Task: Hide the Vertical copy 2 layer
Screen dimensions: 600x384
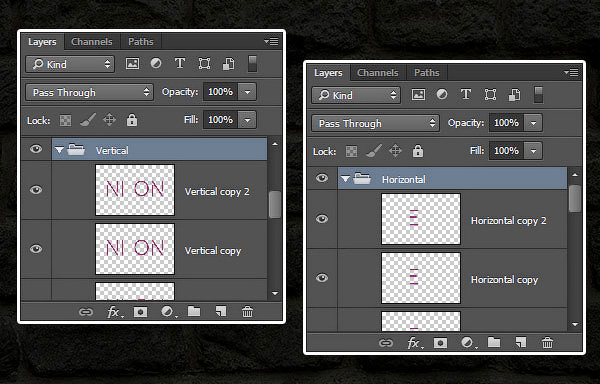Action: pos(36,190)
